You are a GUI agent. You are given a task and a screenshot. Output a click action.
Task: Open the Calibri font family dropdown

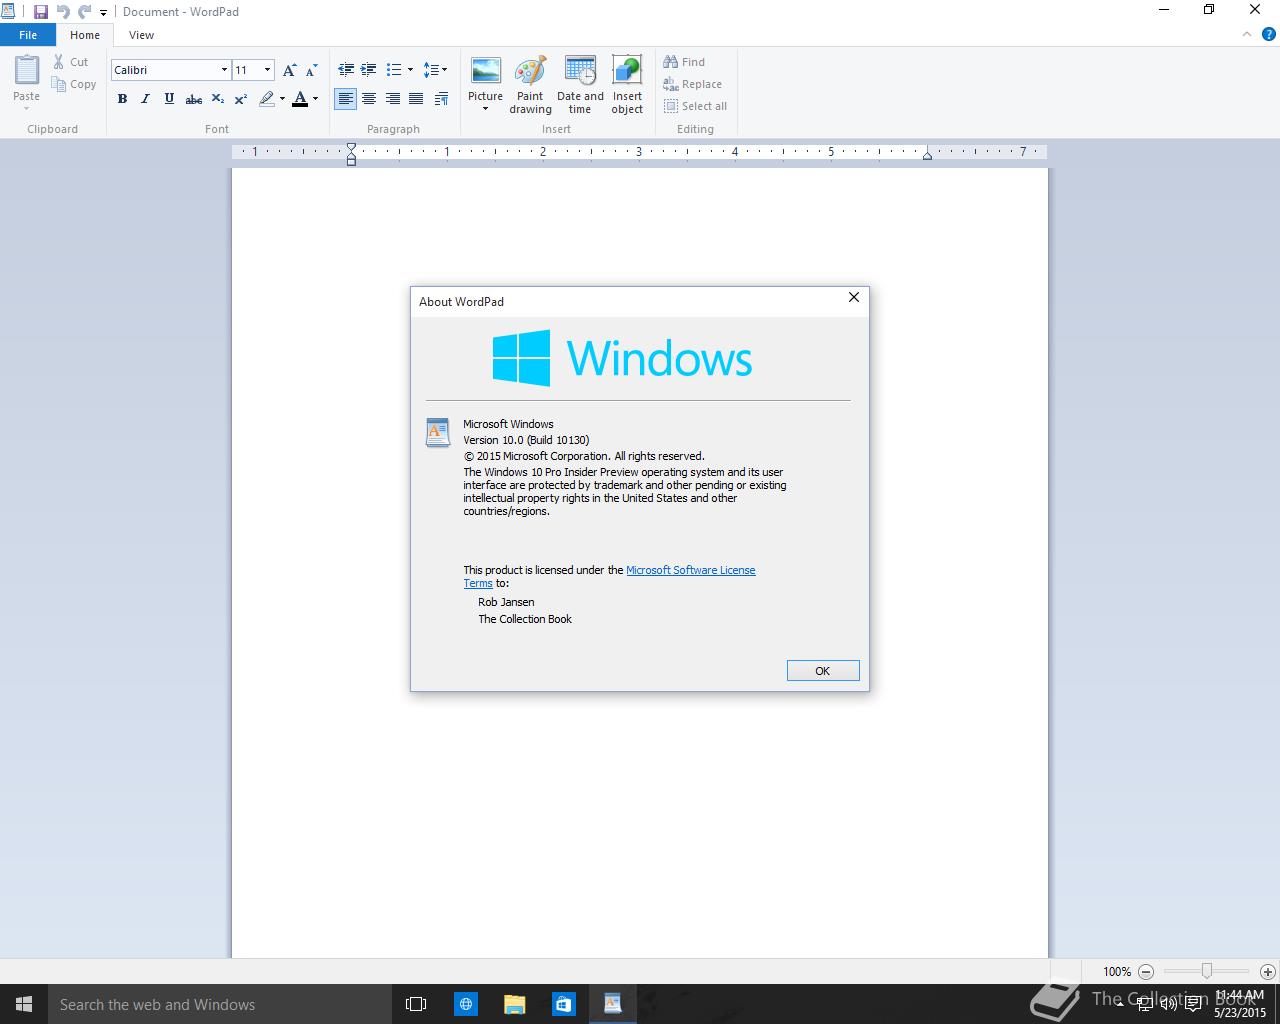(224, 70)
